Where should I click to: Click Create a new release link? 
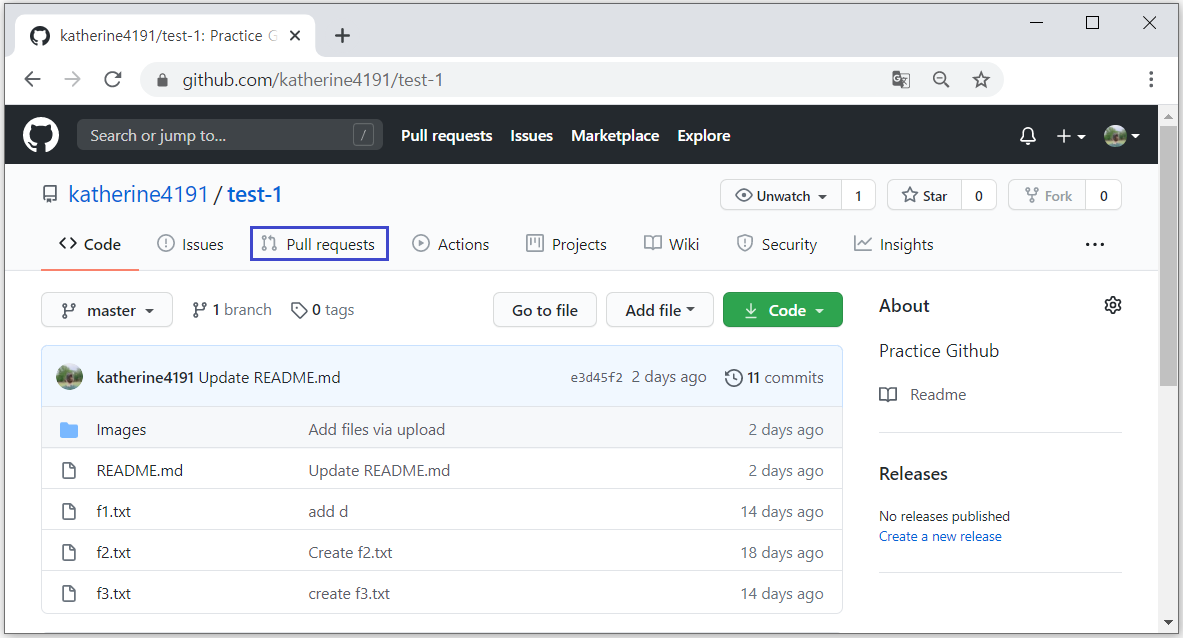click(940, 536)
